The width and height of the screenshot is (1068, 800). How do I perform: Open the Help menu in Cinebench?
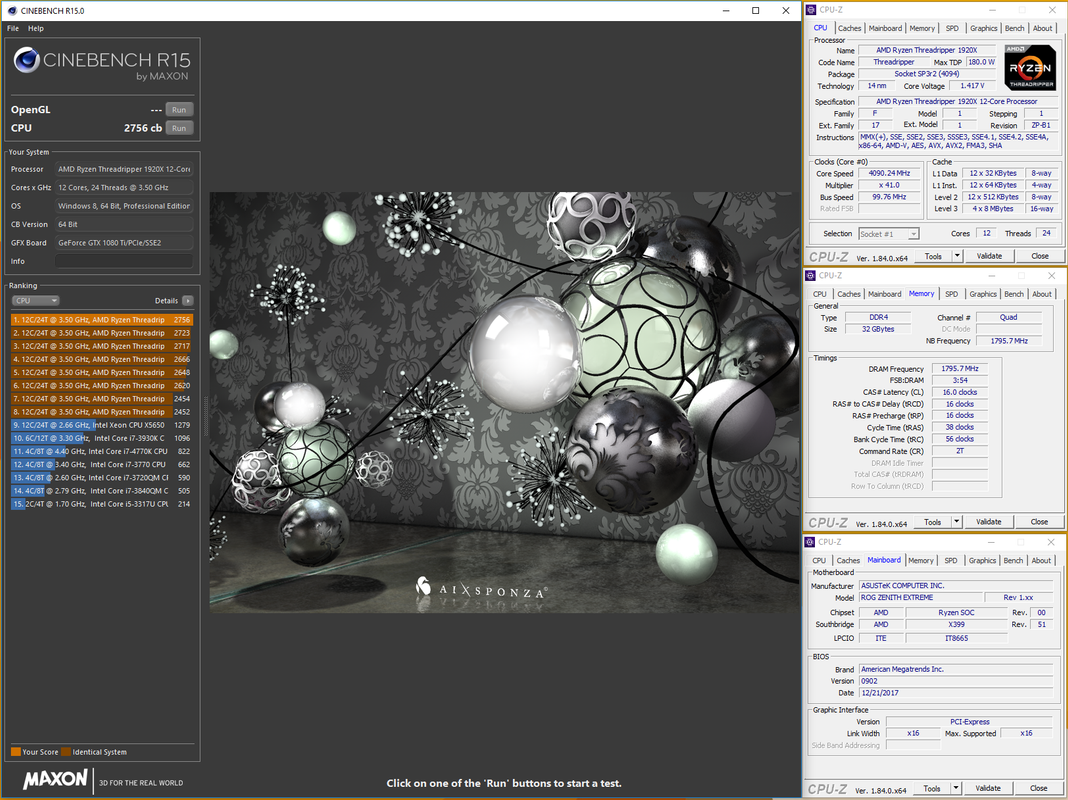(x=36, y=28)
